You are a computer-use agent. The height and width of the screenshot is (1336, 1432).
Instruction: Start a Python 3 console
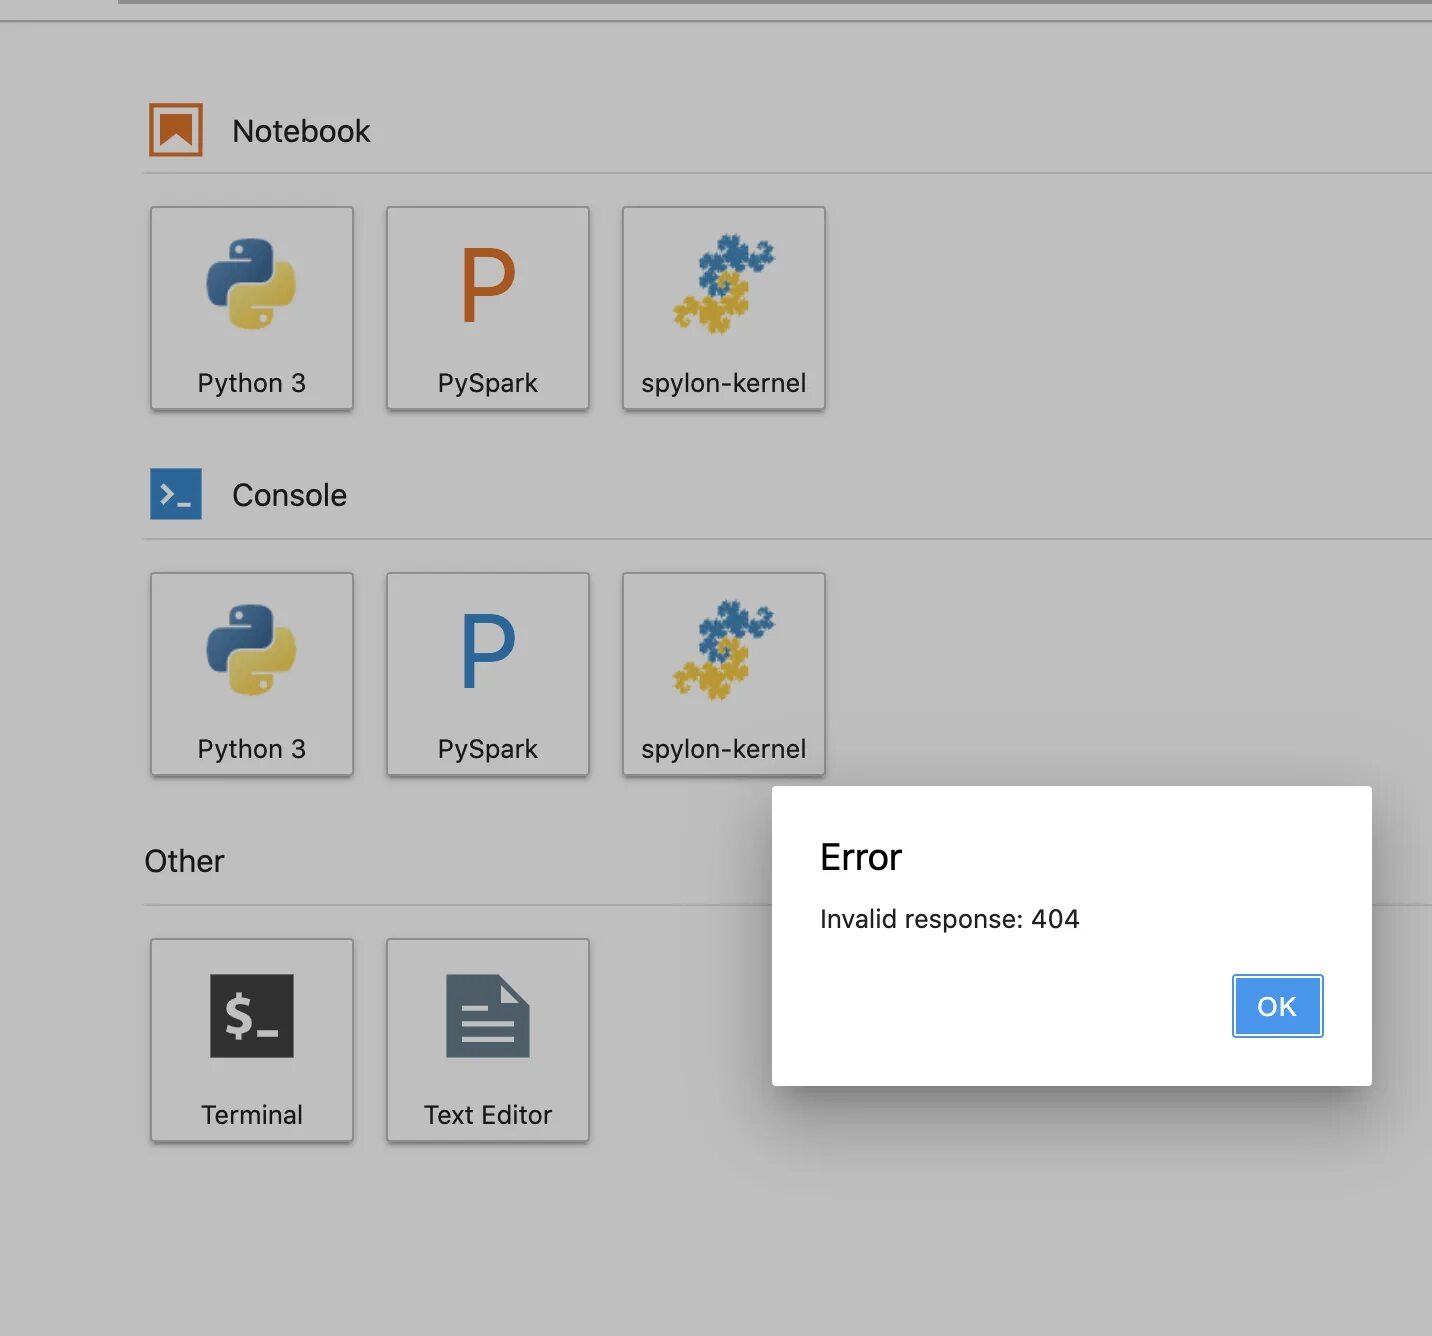coord(252,674)
